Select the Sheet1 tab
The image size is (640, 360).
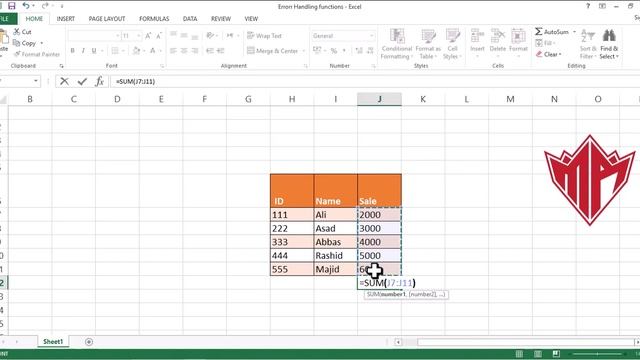pos(53,342)
